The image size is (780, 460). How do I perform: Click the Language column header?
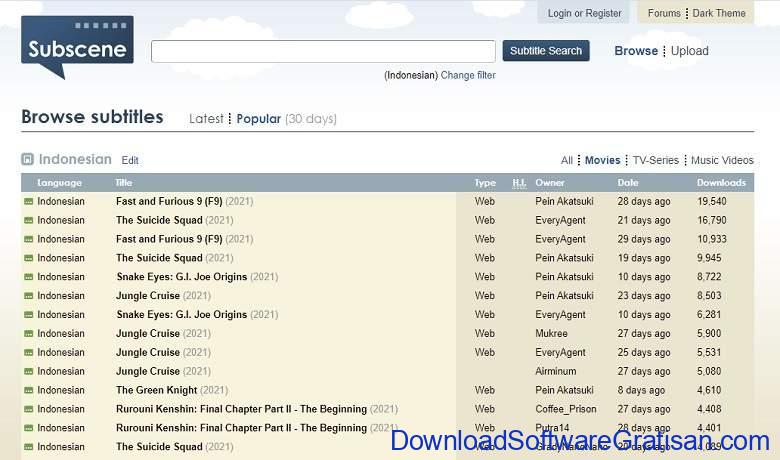click(59, 183)
